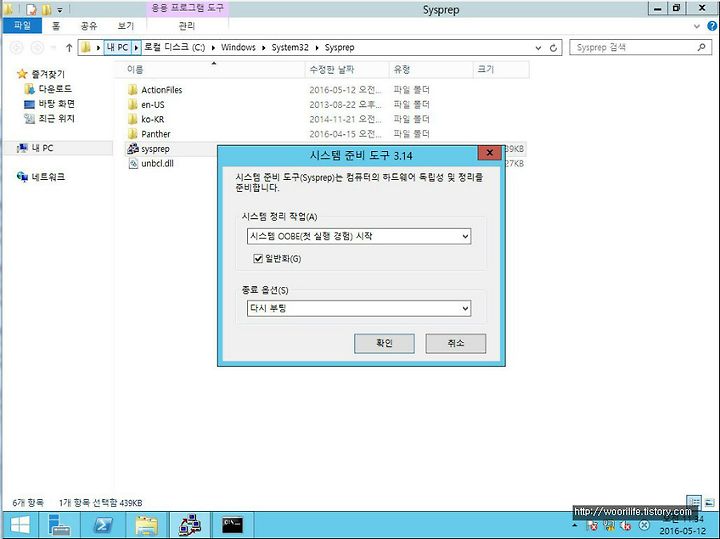This screenshot has width=720, height=539.
Task: Click the Properties quick access icon
Action: click(x=31, y=9)
